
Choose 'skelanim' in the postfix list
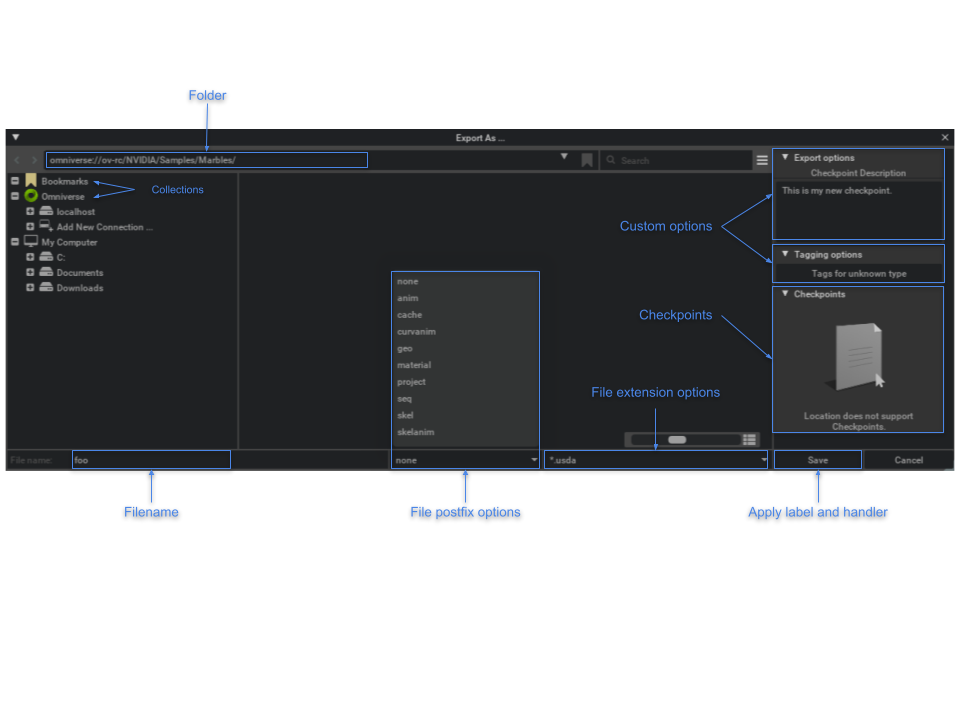pyautogui.click(x=416, y=432)
